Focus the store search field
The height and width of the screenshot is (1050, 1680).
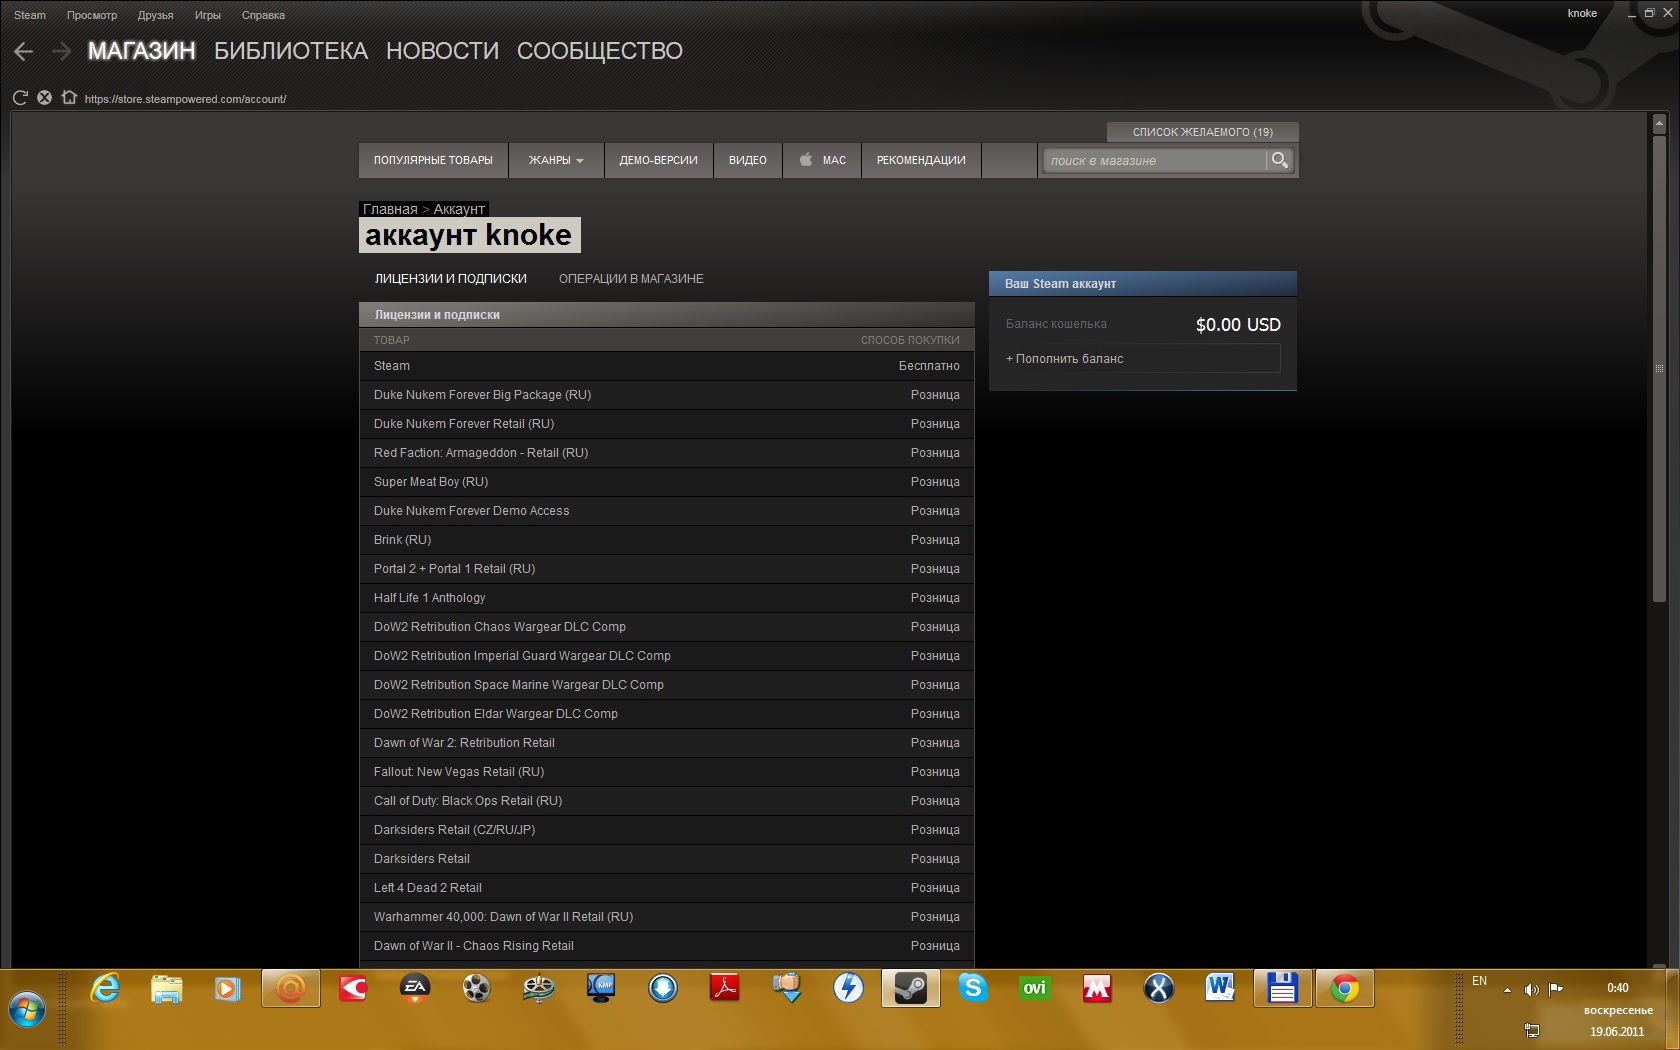1155,160
